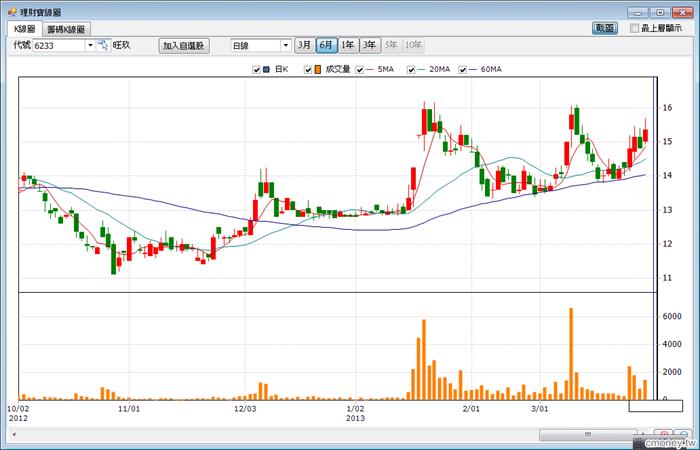Toggle the 日K candlestick series checkbox
The width and height of the screenshot is (700, 450).
[x=256, y=69]
